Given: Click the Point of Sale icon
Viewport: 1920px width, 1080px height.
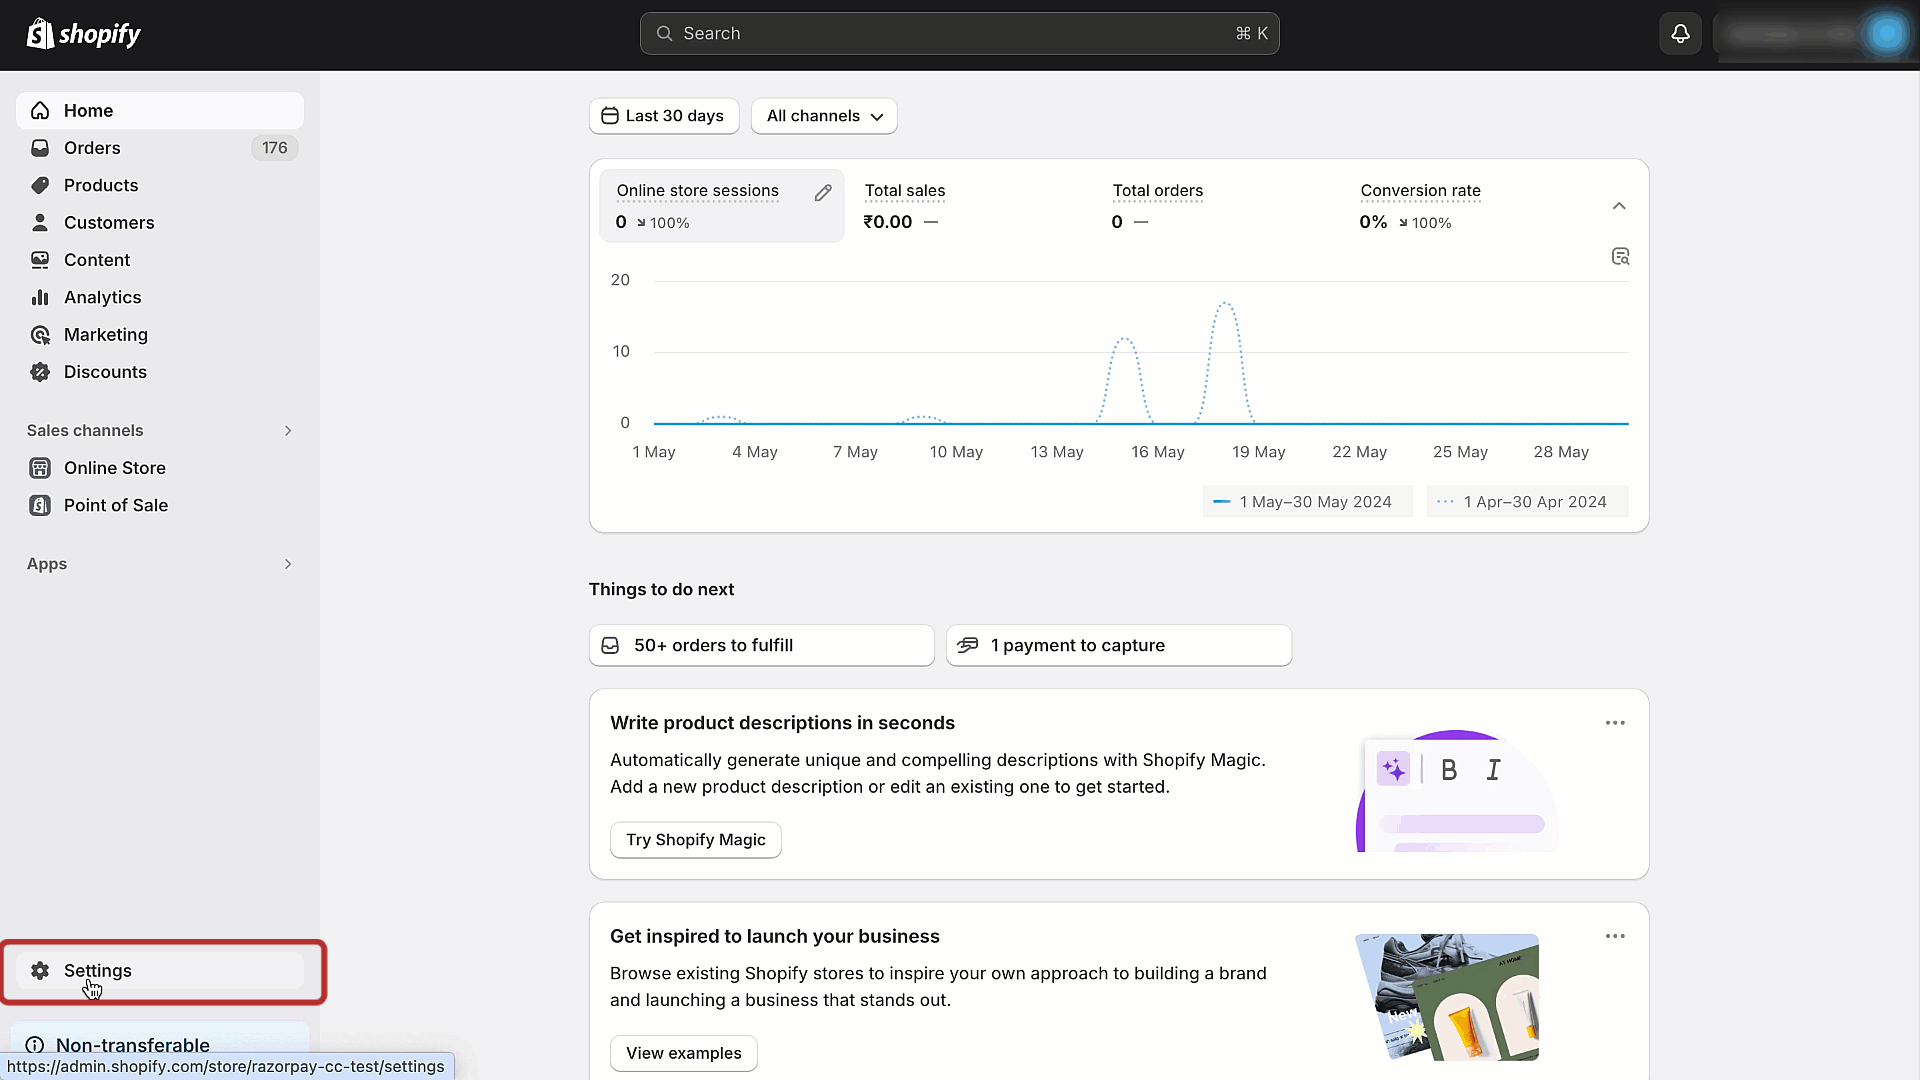Looking at the screenshot, I should [x=40, y=505].
